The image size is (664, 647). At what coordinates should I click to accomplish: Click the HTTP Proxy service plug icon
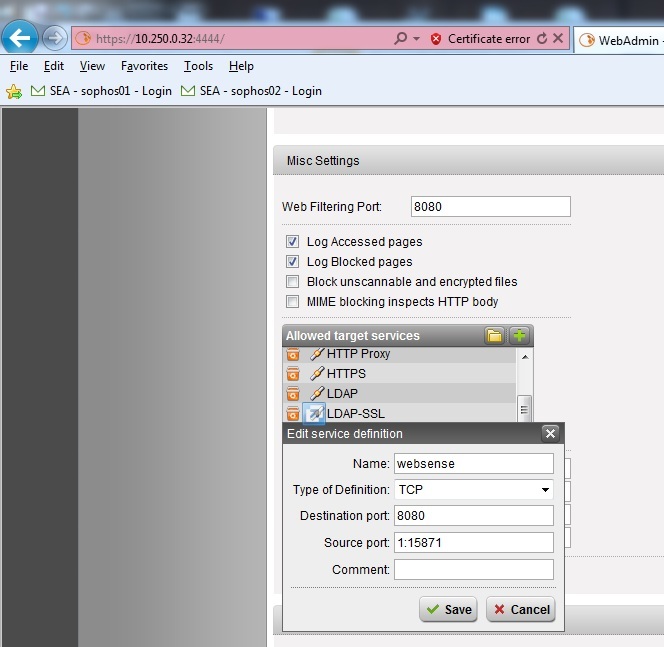[x=317, y=354]
